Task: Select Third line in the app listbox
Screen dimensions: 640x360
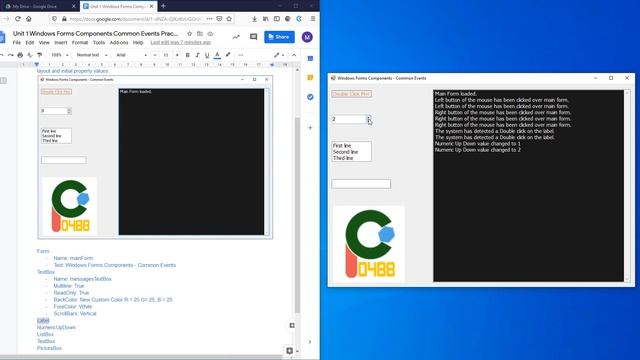Action: [343, 158]
